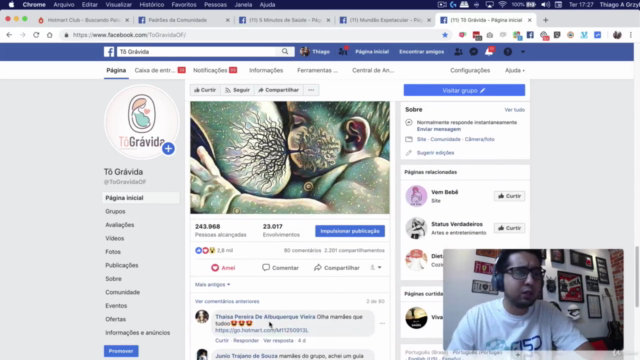Open Ver comentários anteriores link

coord(227,301)
